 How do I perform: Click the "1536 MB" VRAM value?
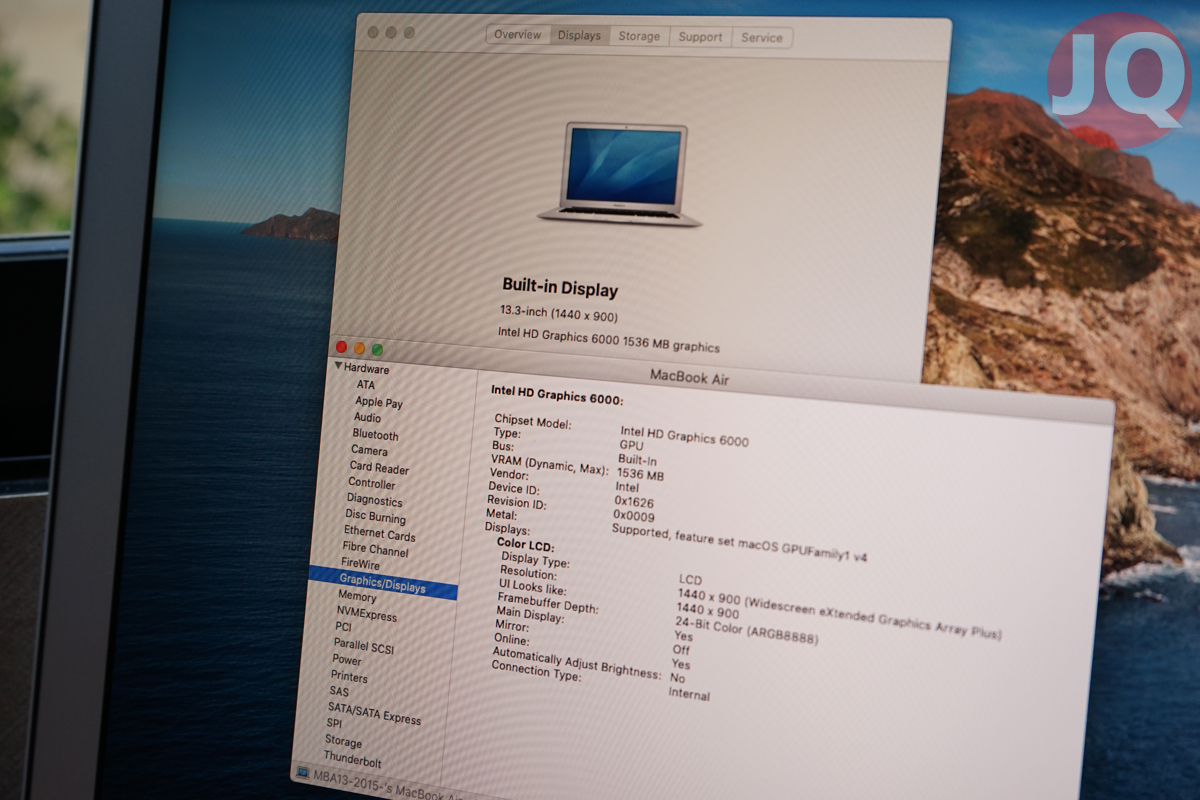(640, 474)
